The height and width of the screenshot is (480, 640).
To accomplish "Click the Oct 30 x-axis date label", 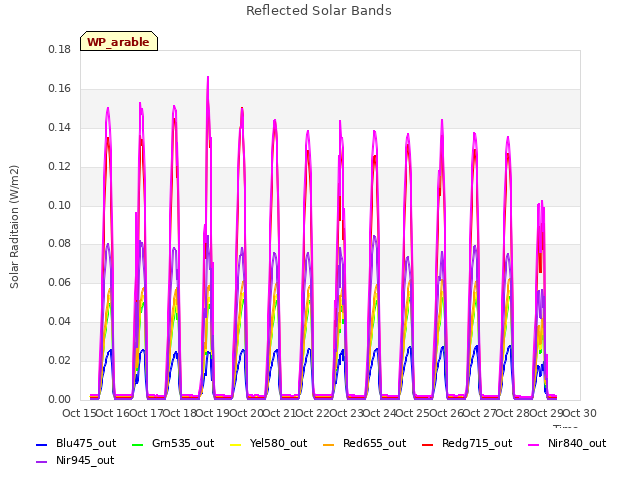I will pos(580,413).
